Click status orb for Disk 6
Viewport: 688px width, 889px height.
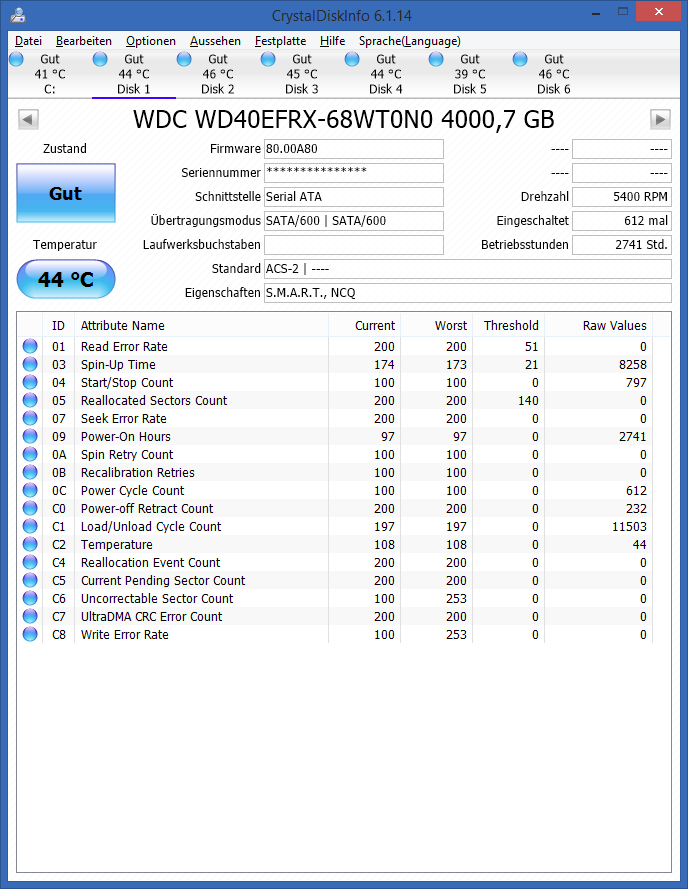point(520,59)
